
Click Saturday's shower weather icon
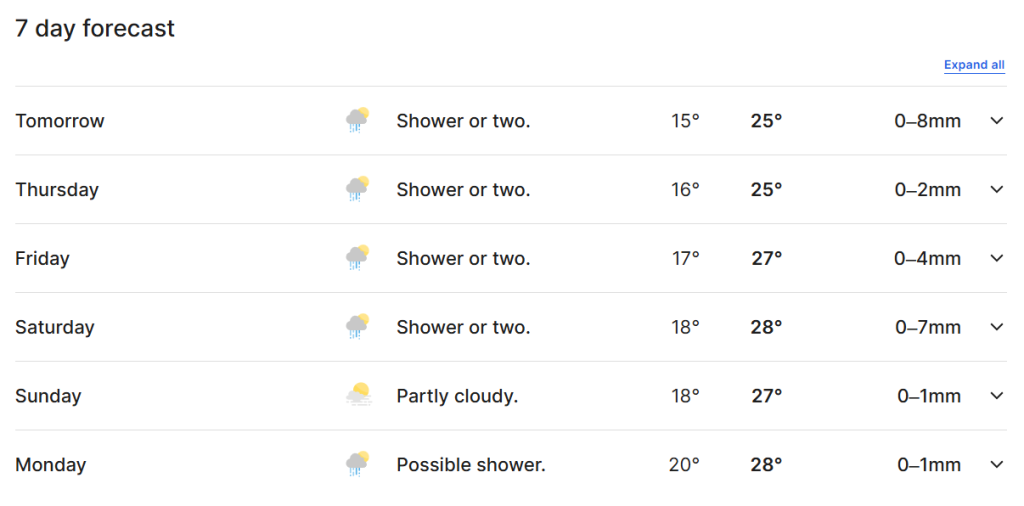tap(357, 327)
